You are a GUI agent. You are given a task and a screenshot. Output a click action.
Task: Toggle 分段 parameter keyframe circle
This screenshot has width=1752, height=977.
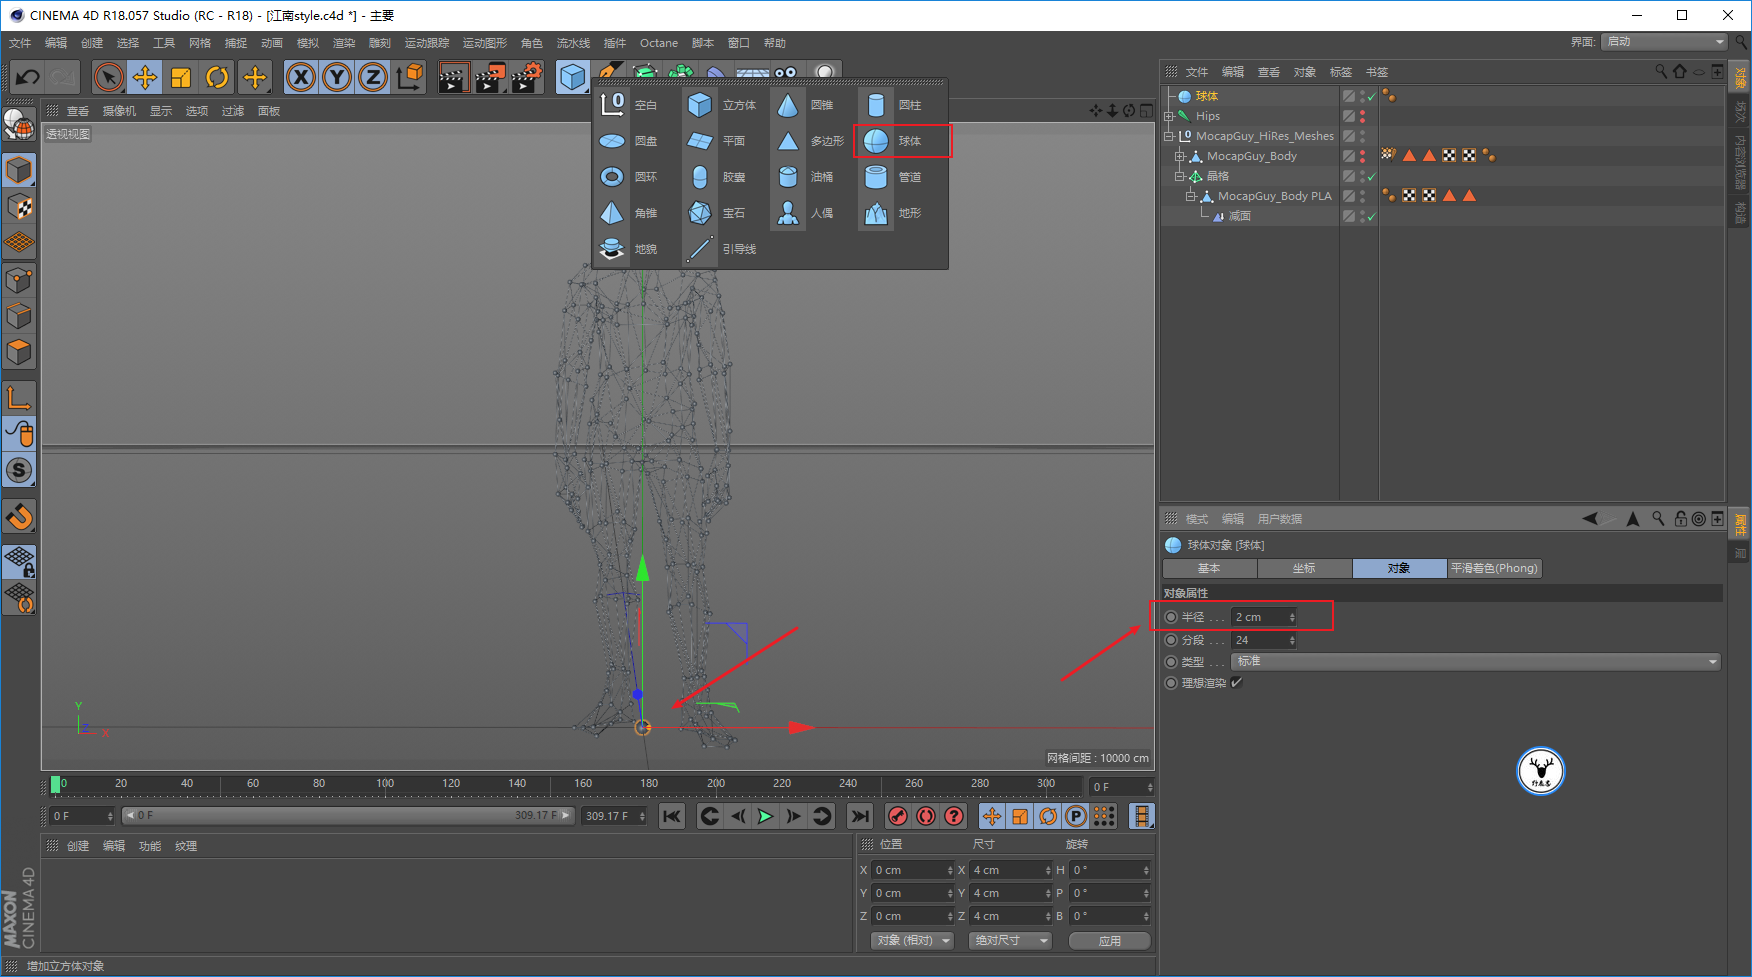coord(1171,640)
